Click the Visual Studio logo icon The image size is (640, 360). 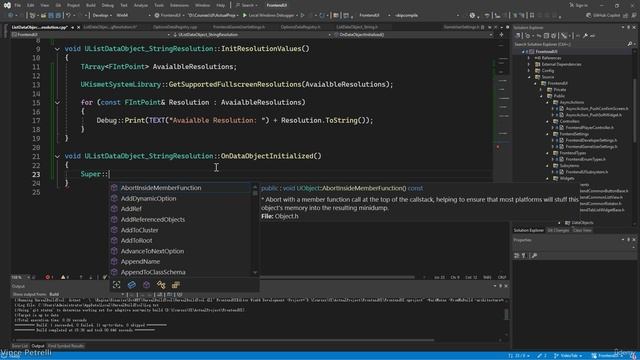7,5
